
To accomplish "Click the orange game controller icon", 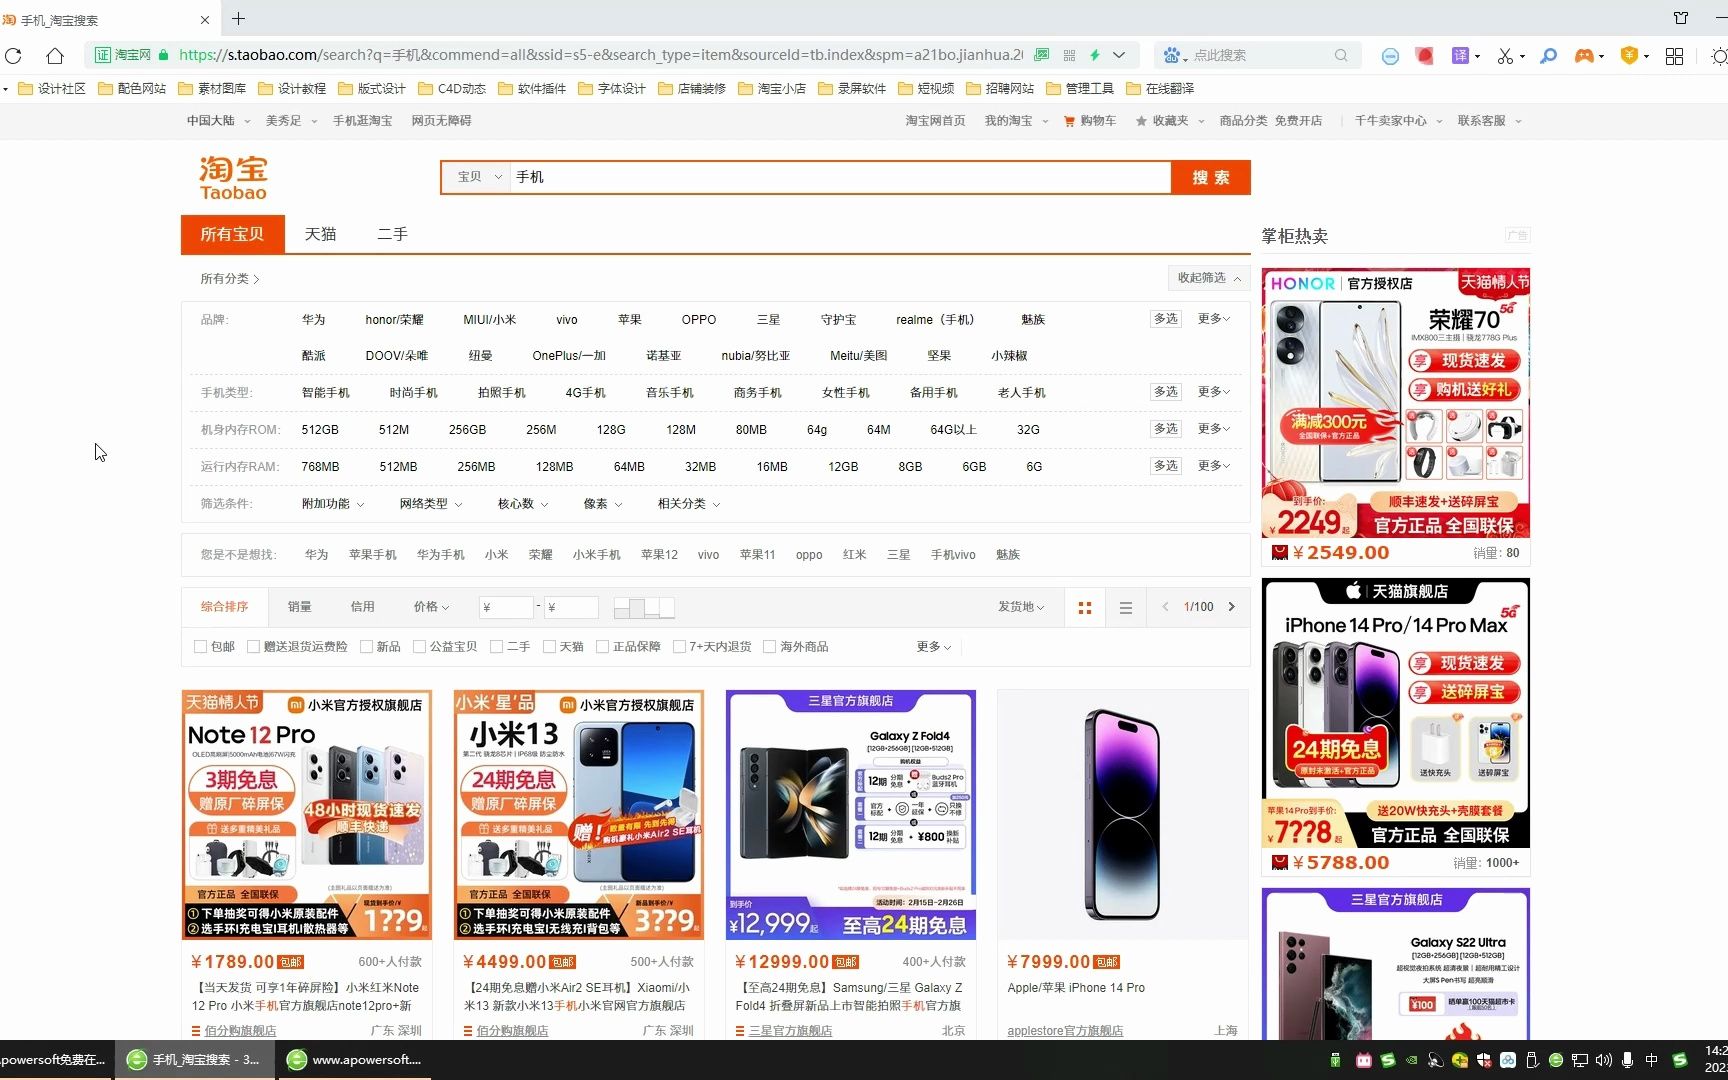I will click(1584, 56).
